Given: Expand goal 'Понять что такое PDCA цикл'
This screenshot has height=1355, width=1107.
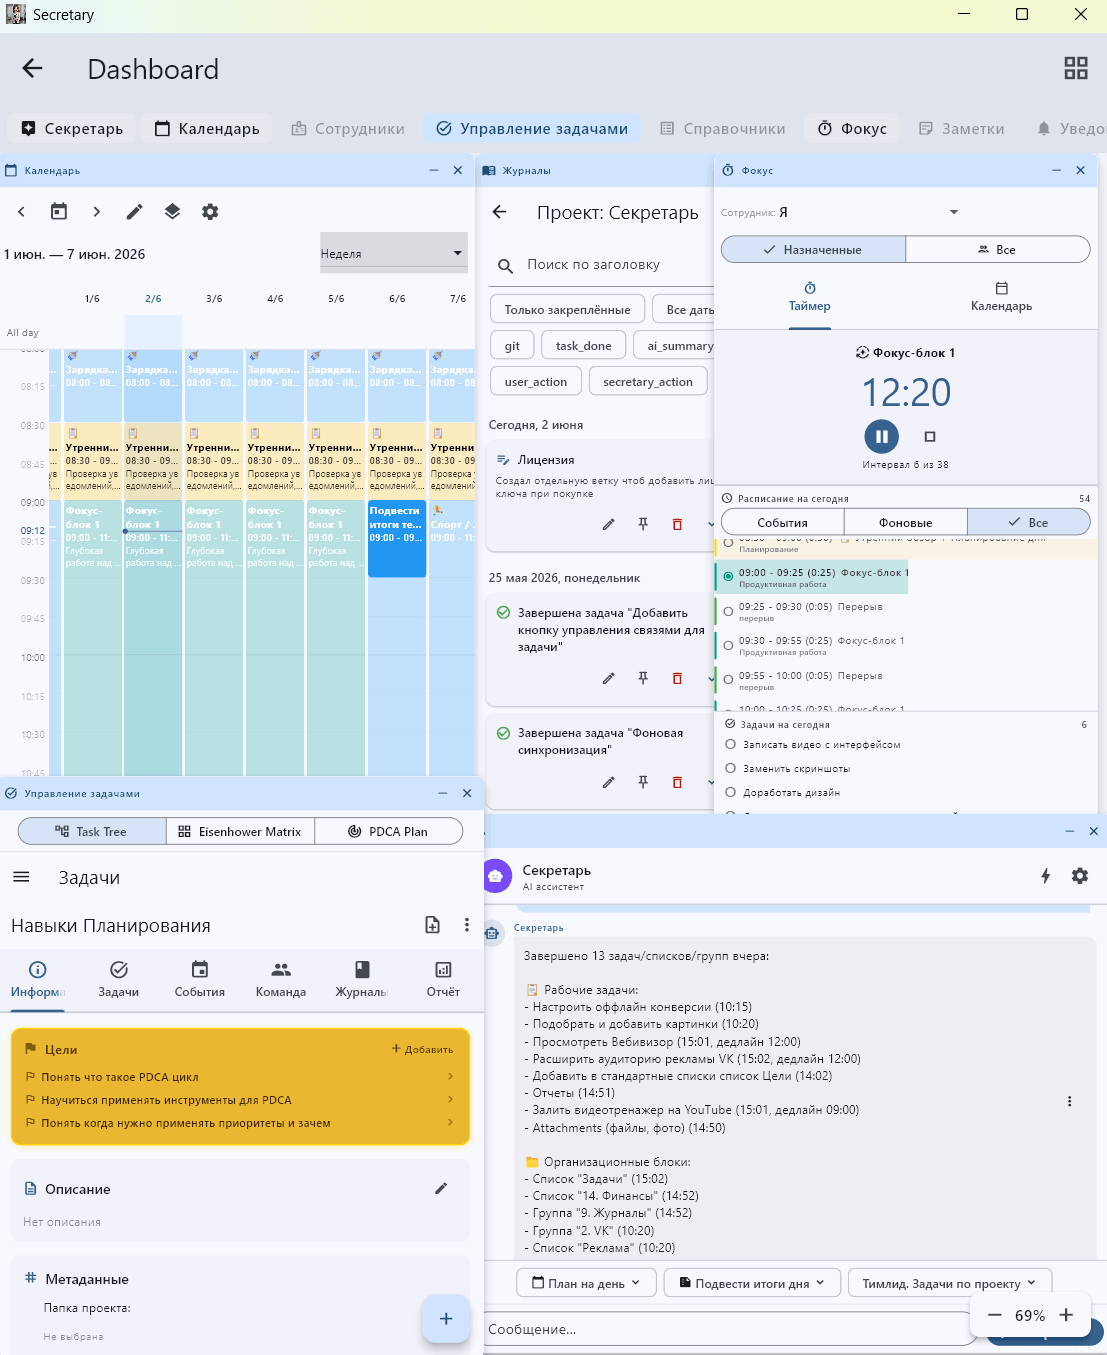Looking at the screenshot, I should pyautogui.click(x=240, y=1077).
